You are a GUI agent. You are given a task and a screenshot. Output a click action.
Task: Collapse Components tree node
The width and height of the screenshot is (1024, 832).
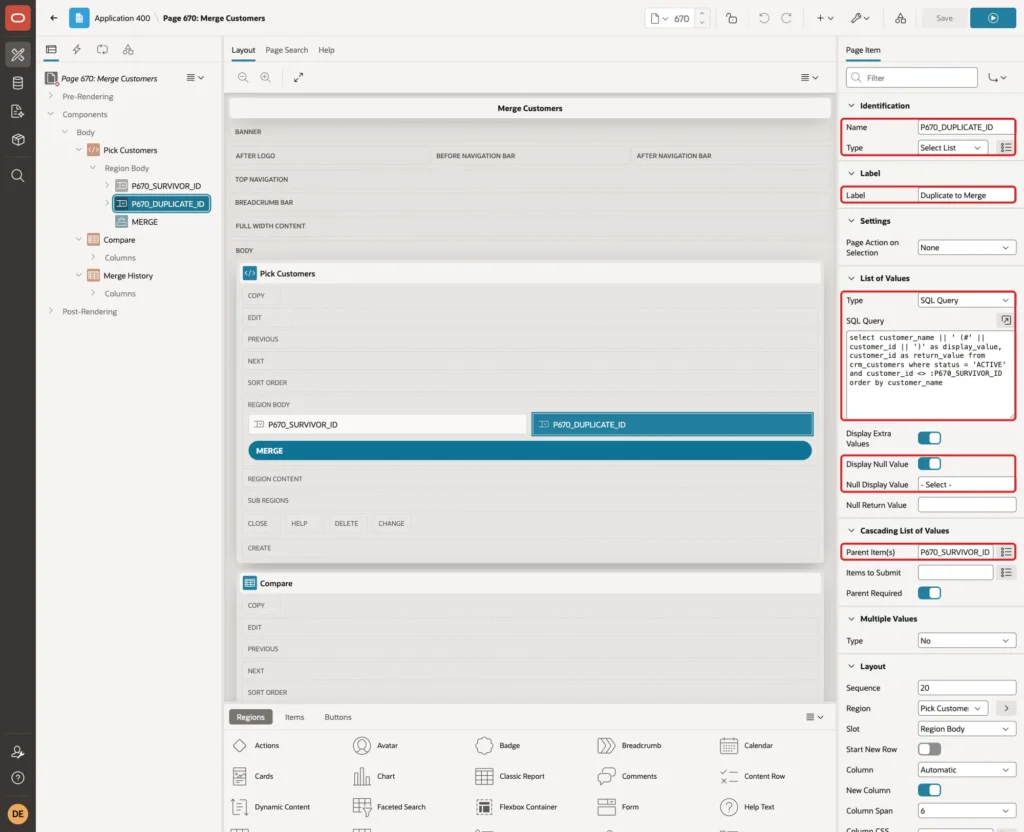coord(51,114)
